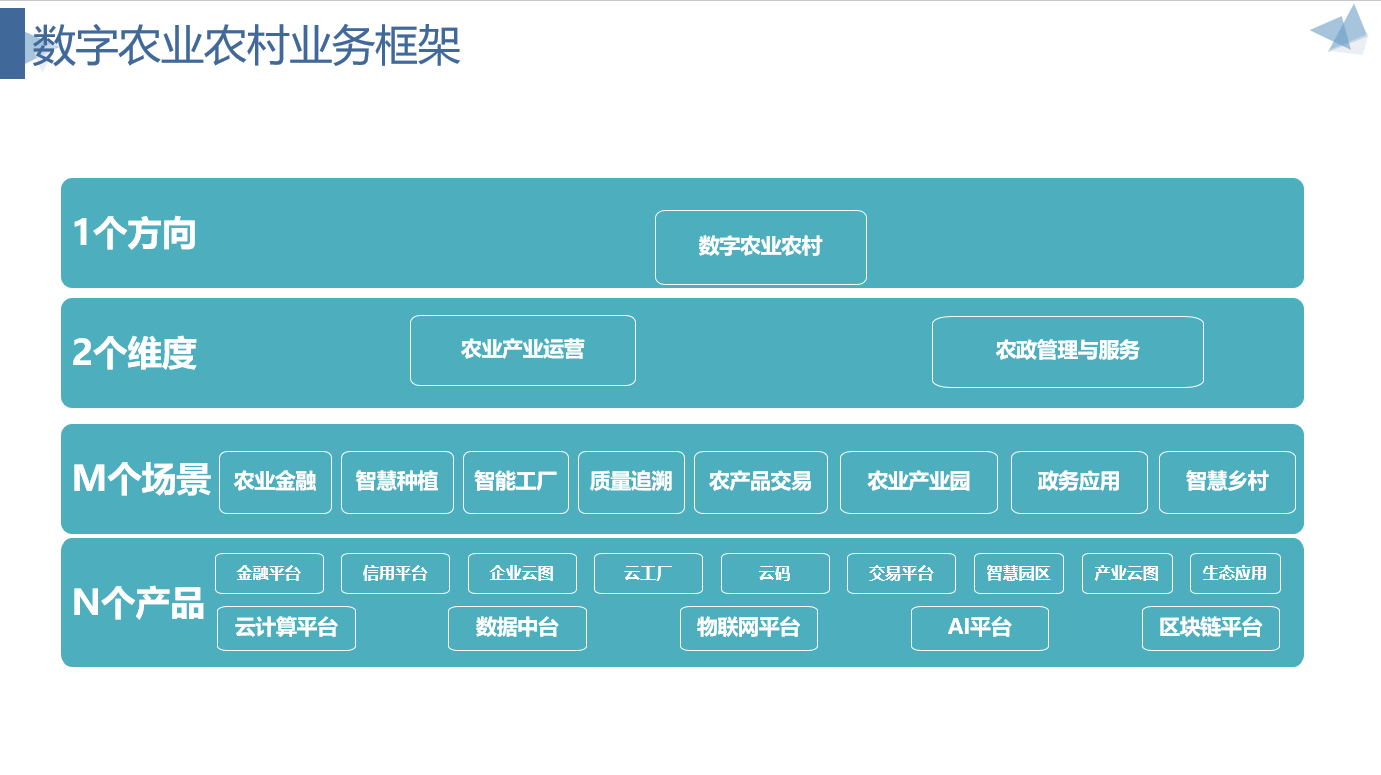The width and height of the screenshot is (1381, 775).
Task: Click the 金融平台 product box
Action: 269,573
